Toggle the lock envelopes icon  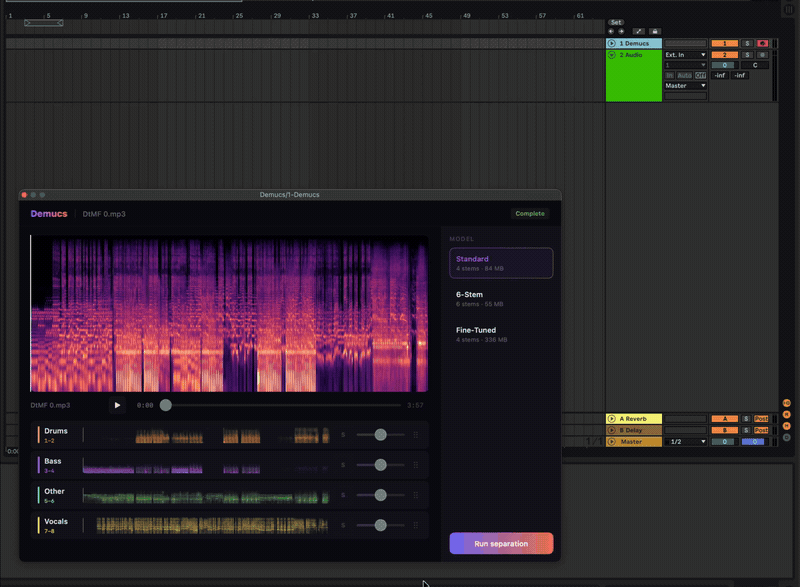click(655, 32)
